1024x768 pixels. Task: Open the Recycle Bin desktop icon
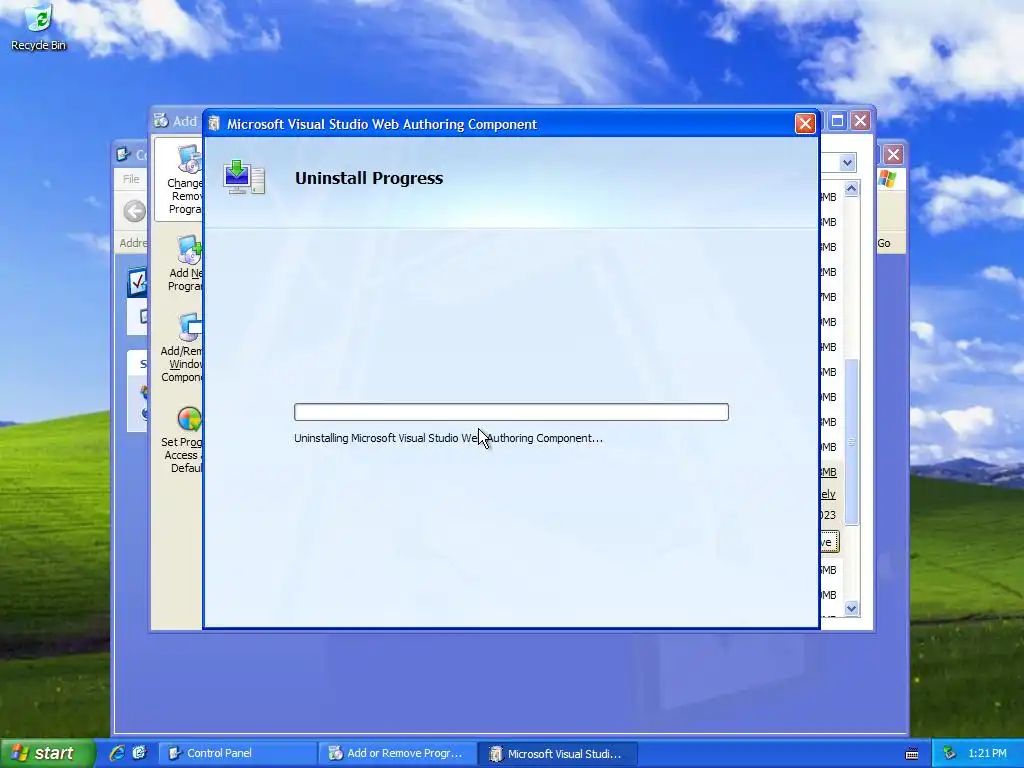[39, 27]
